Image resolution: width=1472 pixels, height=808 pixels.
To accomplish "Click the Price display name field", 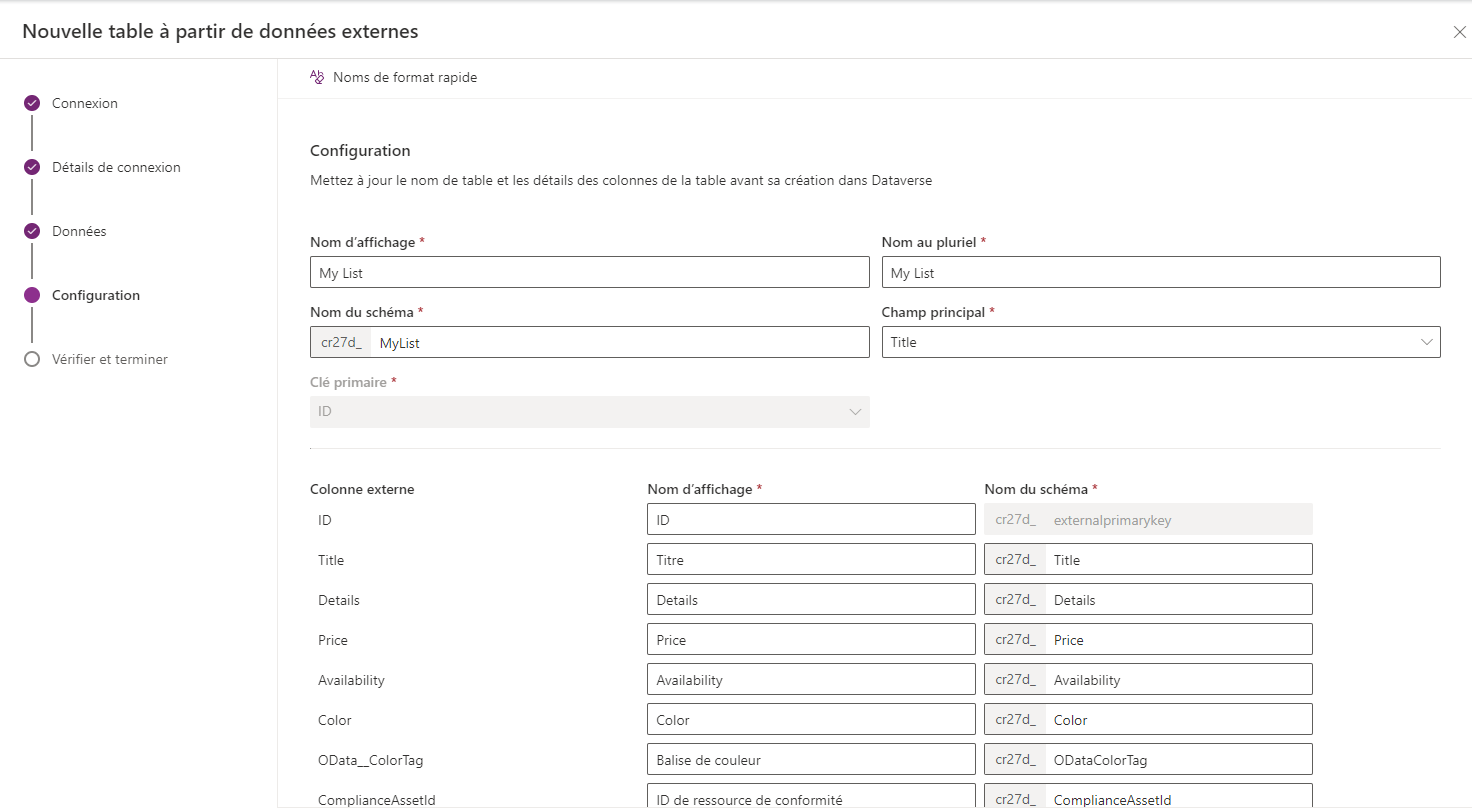I will click(811, 639).
